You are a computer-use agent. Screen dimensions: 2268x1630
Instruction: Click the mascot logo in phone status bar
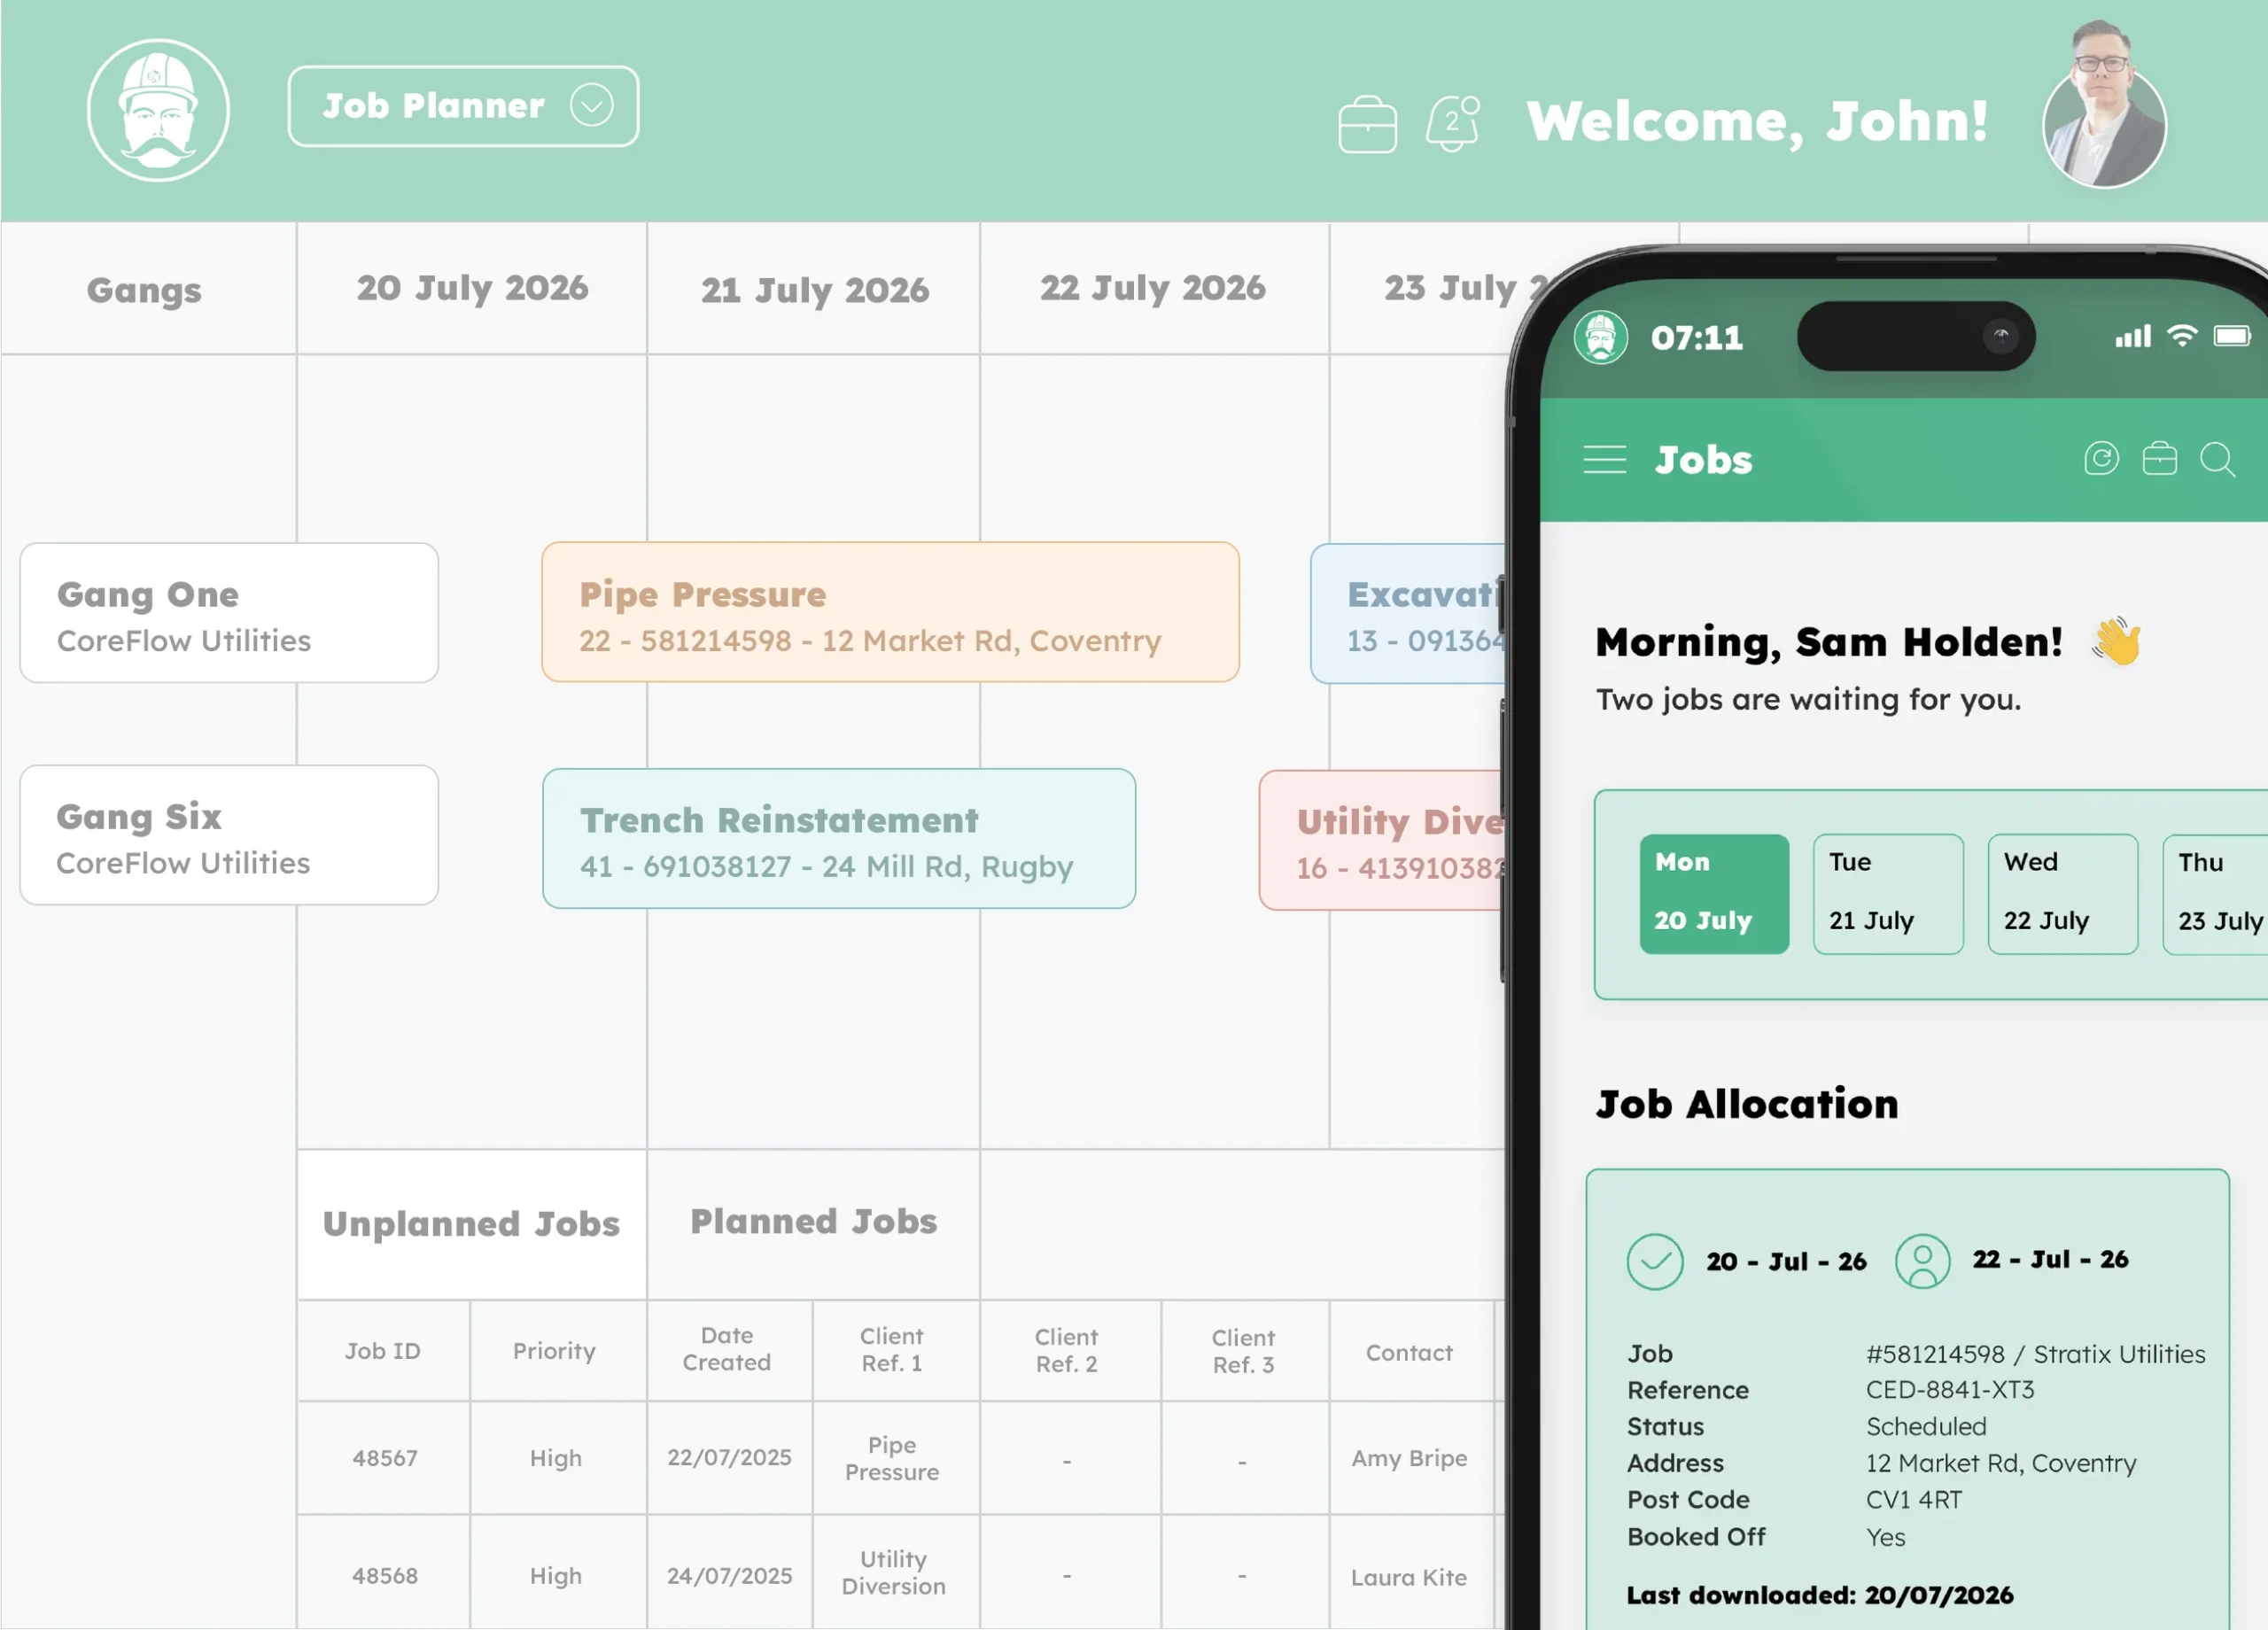[1600, 337]
